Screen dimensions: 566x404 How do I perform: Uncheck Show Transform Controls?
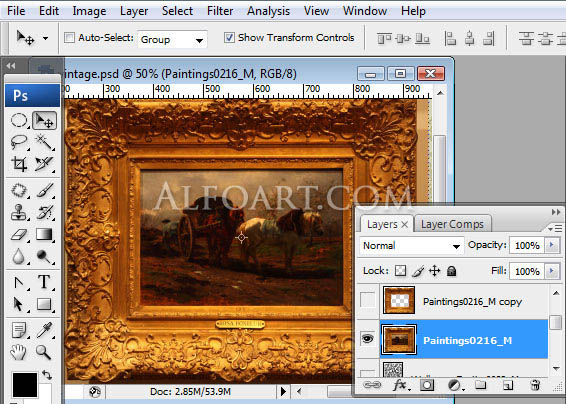[x=229, y=38]
